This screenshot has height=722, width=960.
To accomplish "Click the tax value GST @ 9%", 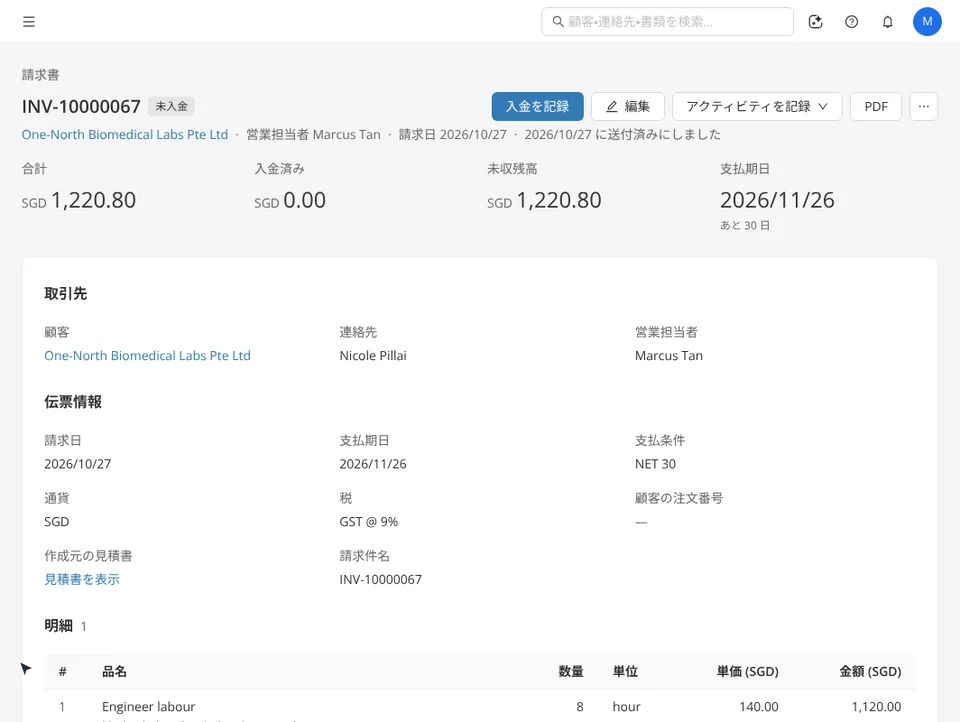I will tap(369, 522).
